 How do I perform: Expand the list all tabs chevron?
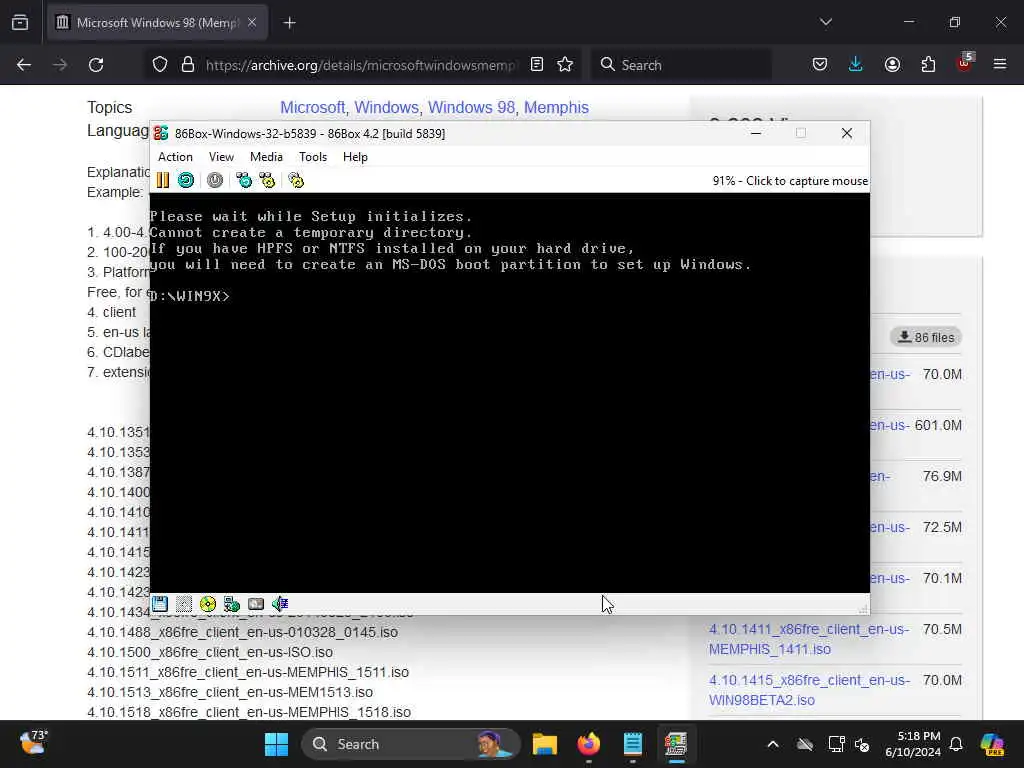click(x=826, y=22)
